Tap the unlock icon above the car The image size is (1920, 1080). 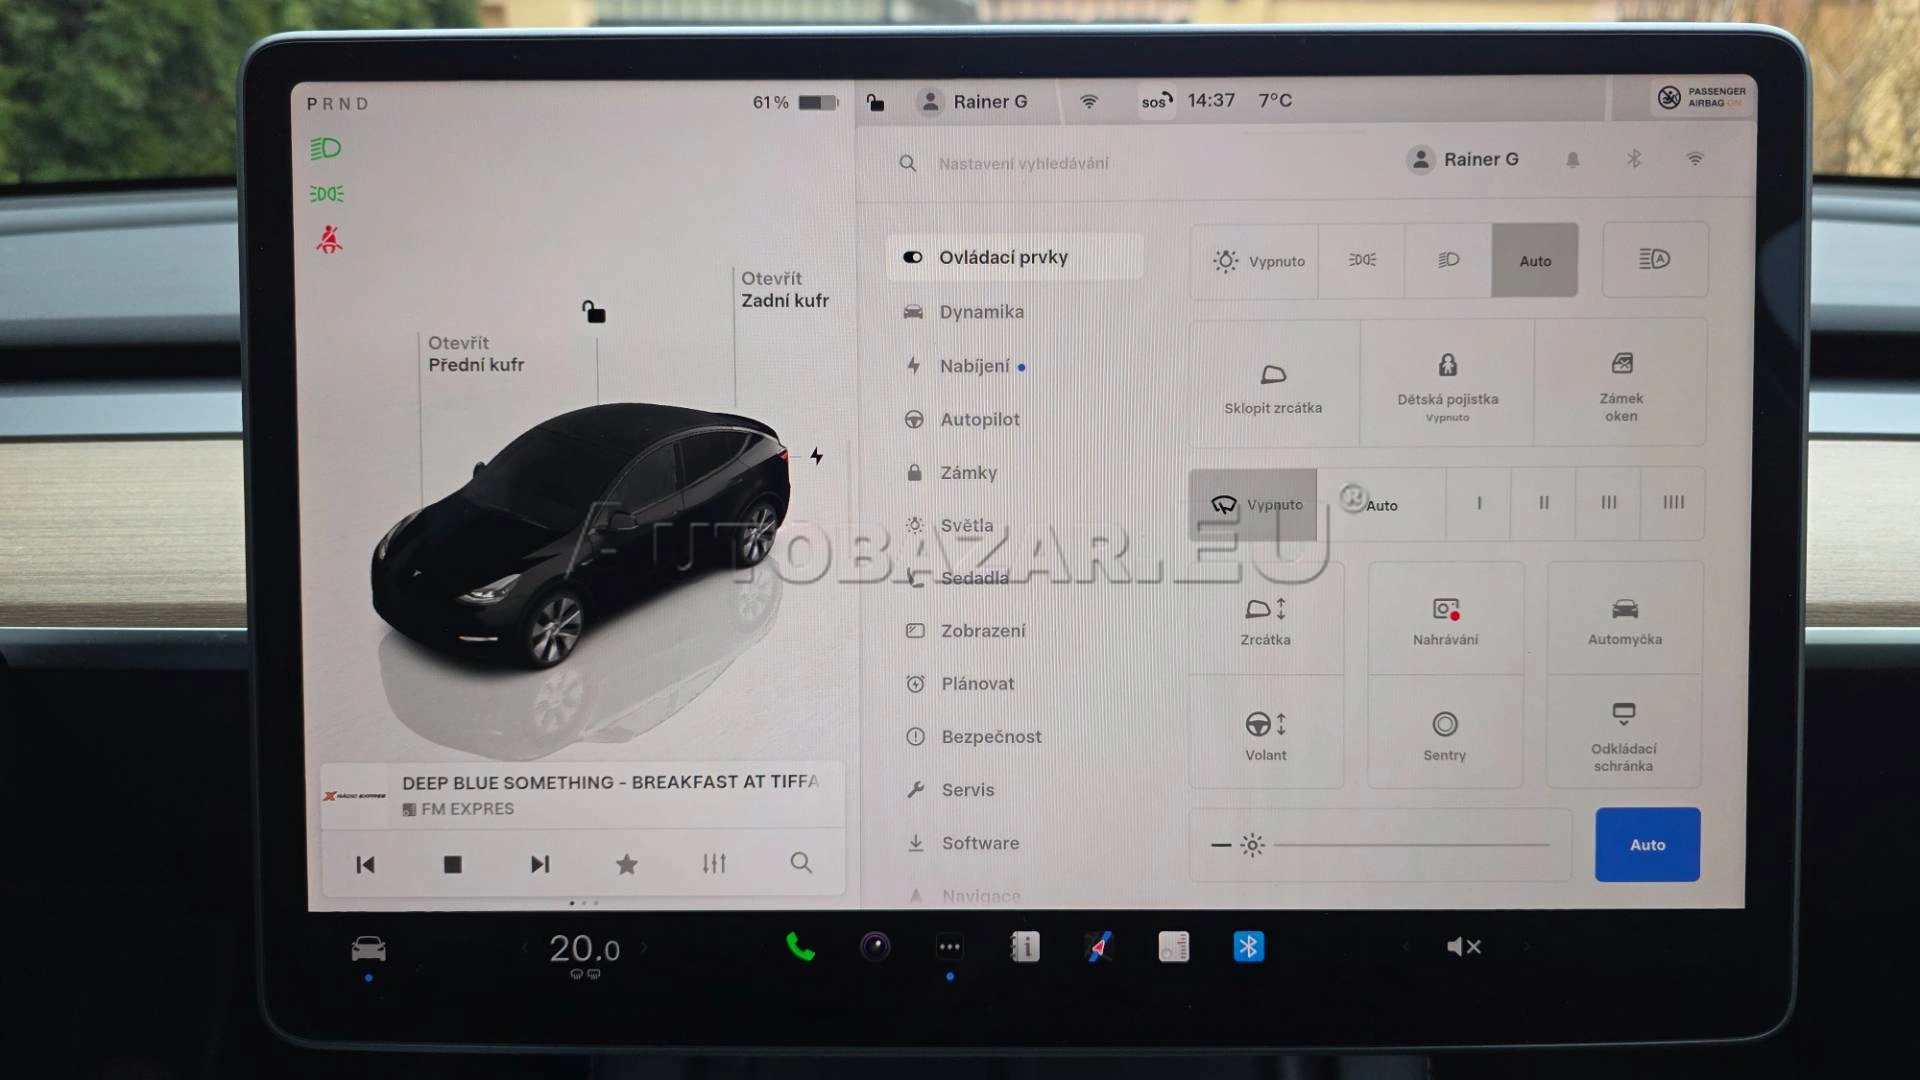[x=594, y=312]
